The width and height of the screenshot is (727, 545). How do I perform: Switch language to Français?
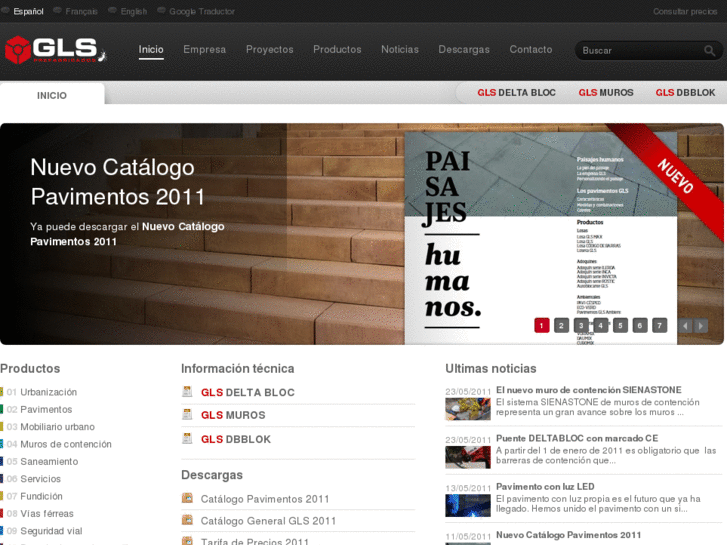click(82, 11)
